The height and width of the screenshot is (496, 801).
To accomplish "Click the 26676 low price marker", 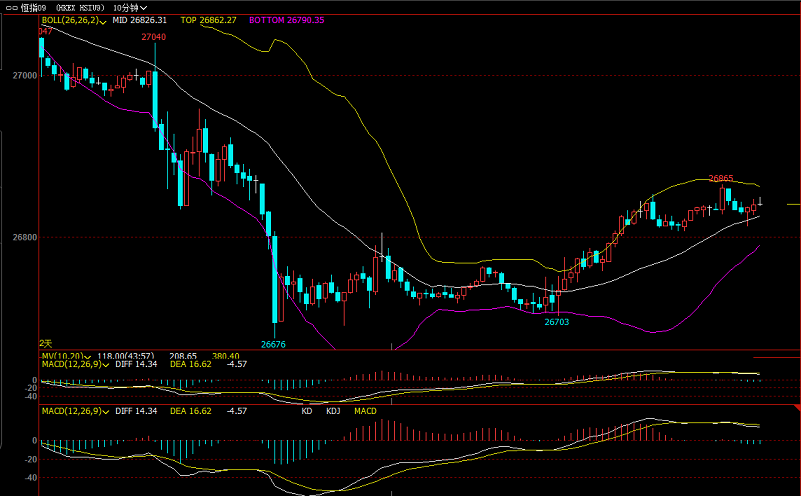I will [273, 344].
